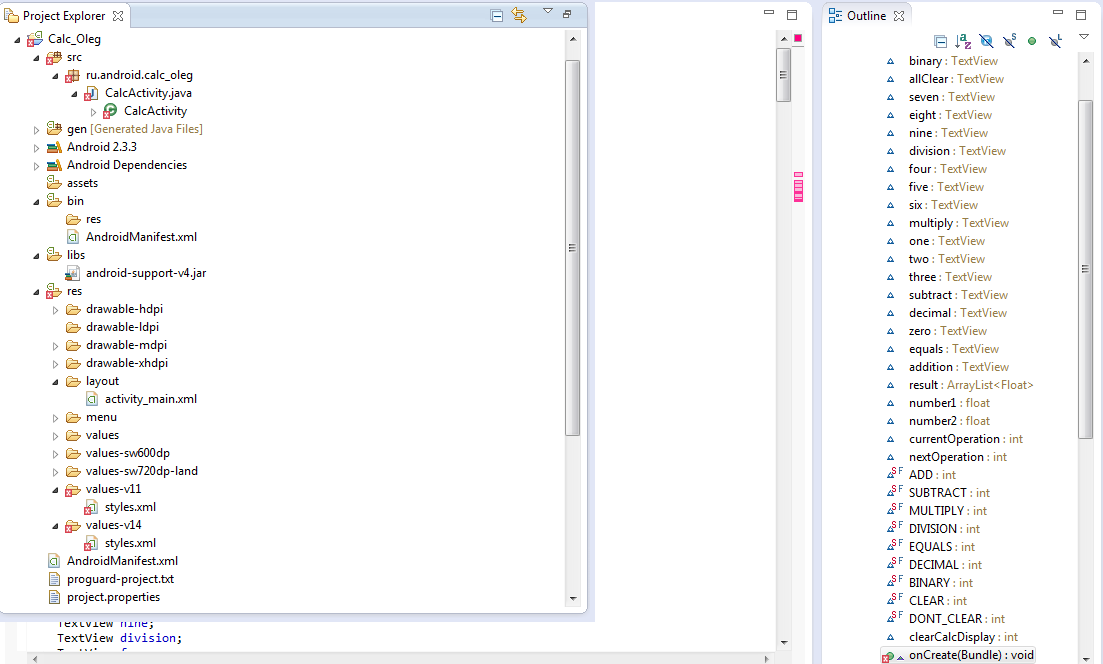Click the proguard-project.txt file icon
Screen dimensions: 1103x664
(54, 580)
